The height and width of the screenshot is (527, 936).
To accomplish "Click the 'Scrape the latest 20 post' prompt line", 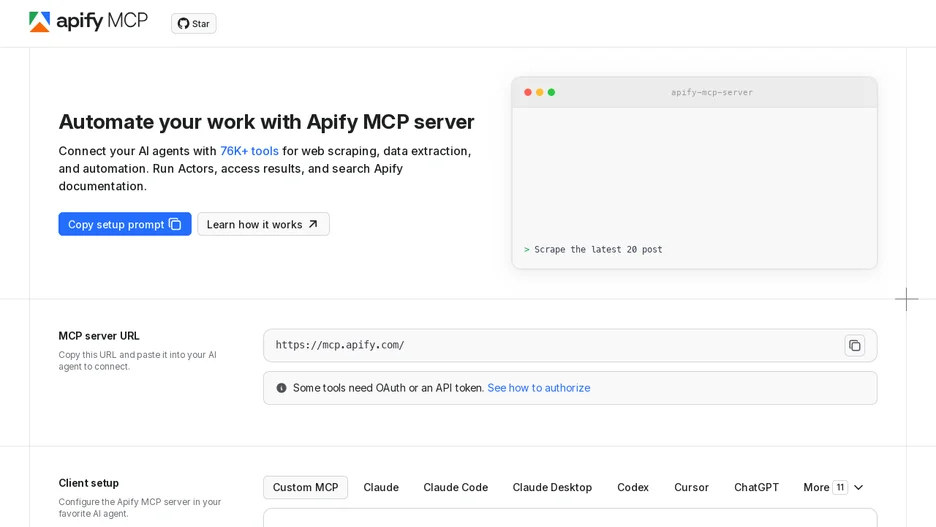I will [x=593, y=249].
